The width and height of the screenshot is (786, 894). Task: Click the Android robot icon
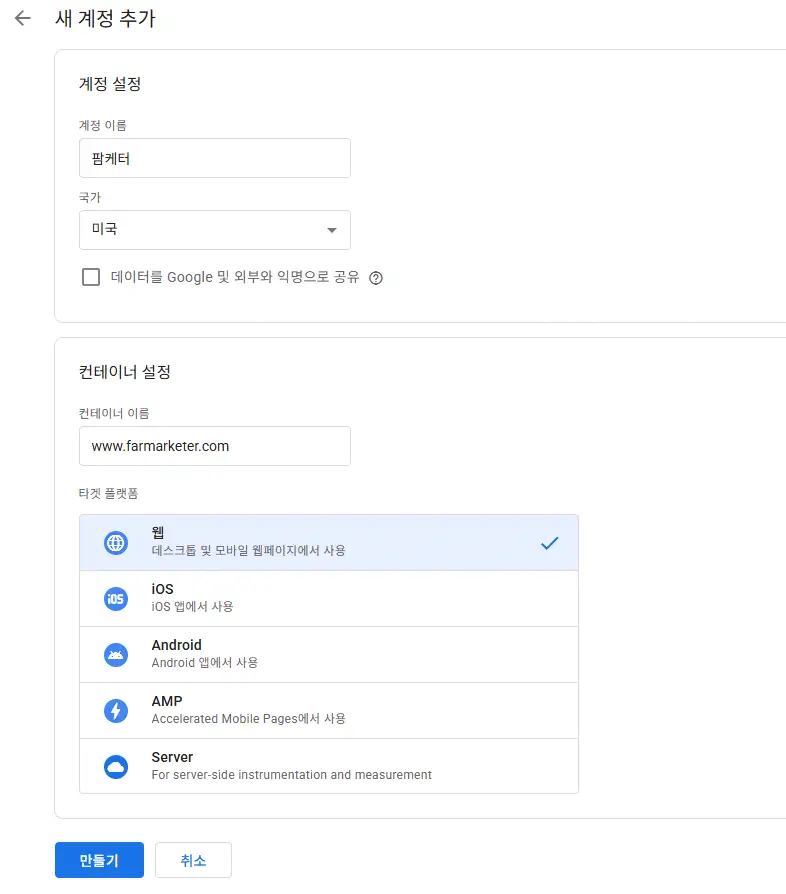click(x=116, y=655)
